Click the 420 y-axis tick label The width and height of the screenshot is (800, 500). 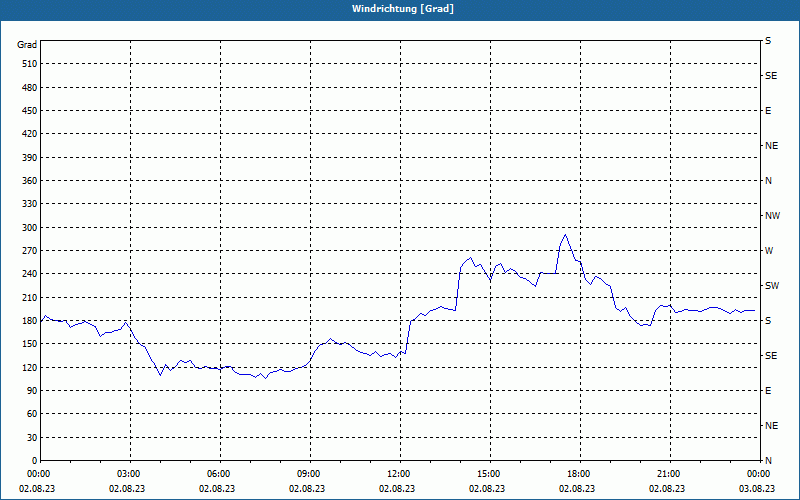coord(30,134)
